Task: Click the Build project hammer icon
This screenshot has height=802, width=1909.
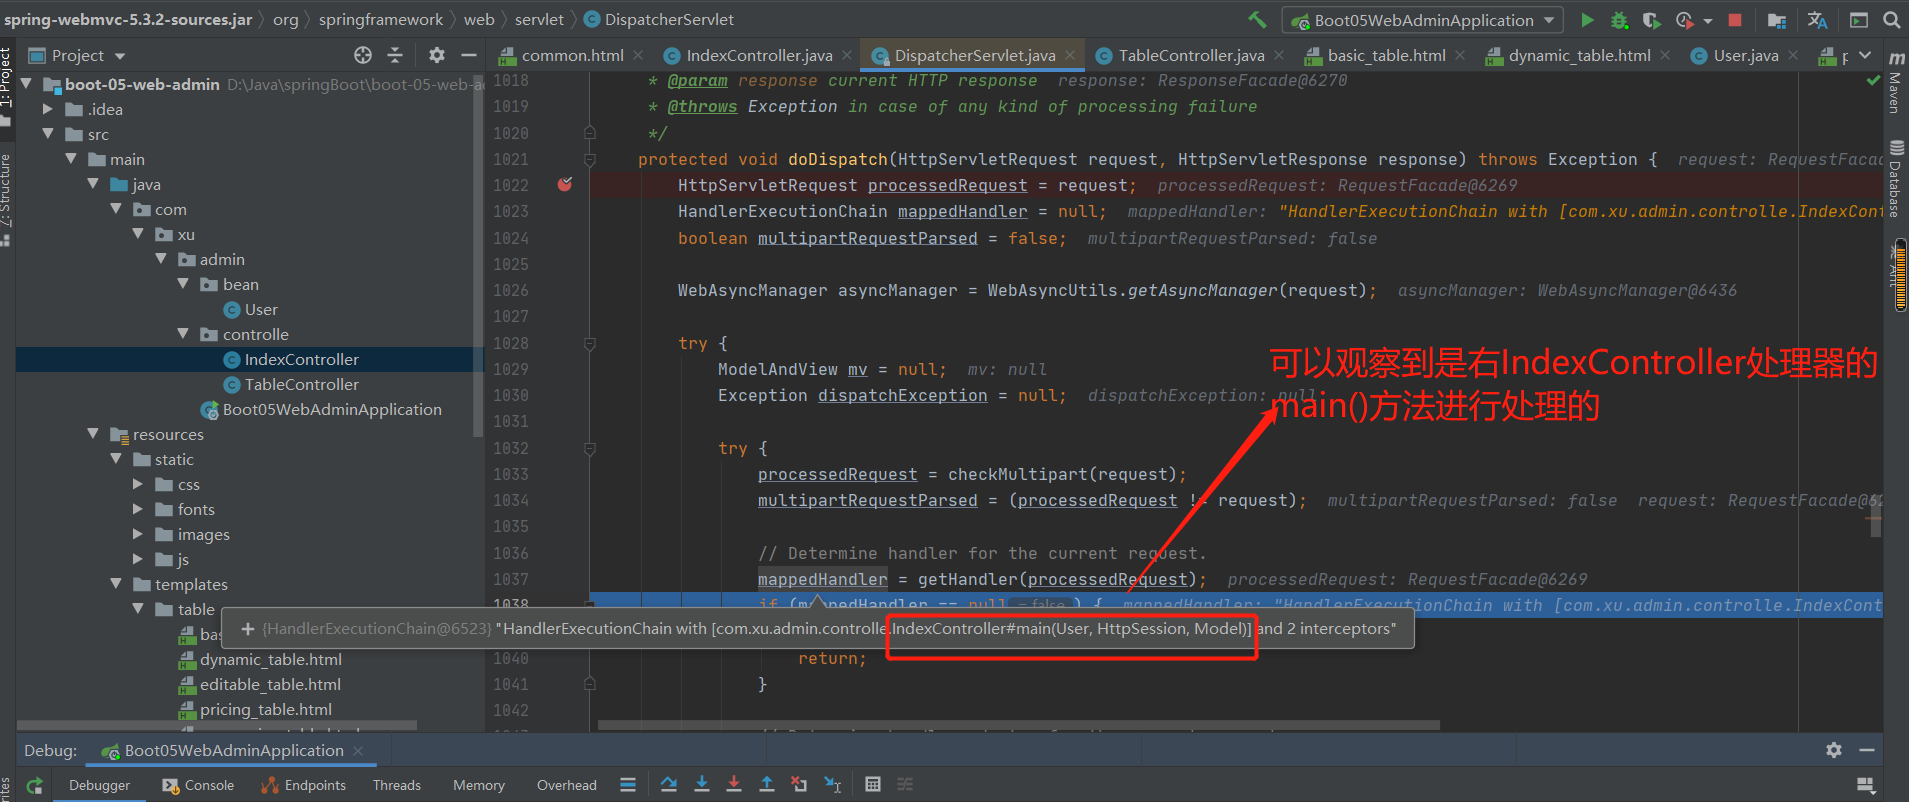Action: (1257, 19)
